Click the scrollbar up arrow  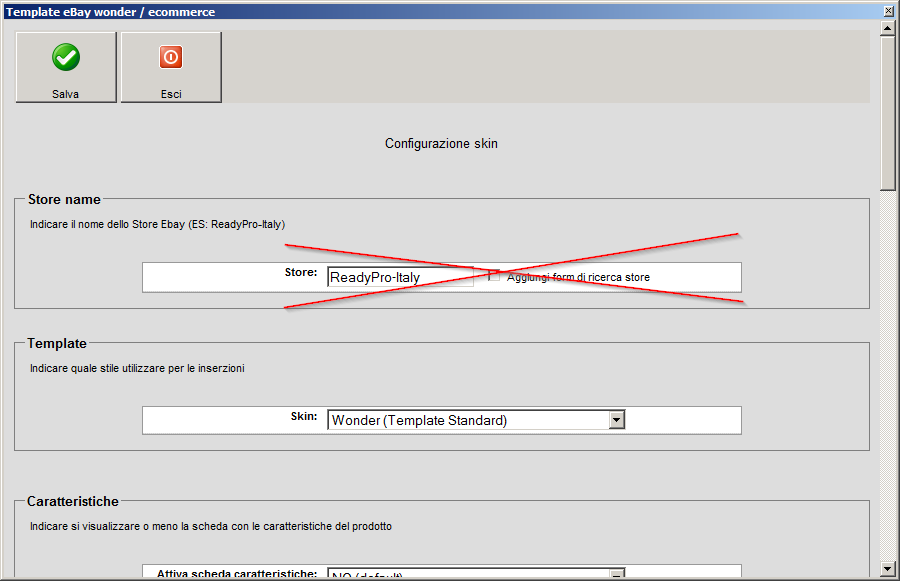887,28
